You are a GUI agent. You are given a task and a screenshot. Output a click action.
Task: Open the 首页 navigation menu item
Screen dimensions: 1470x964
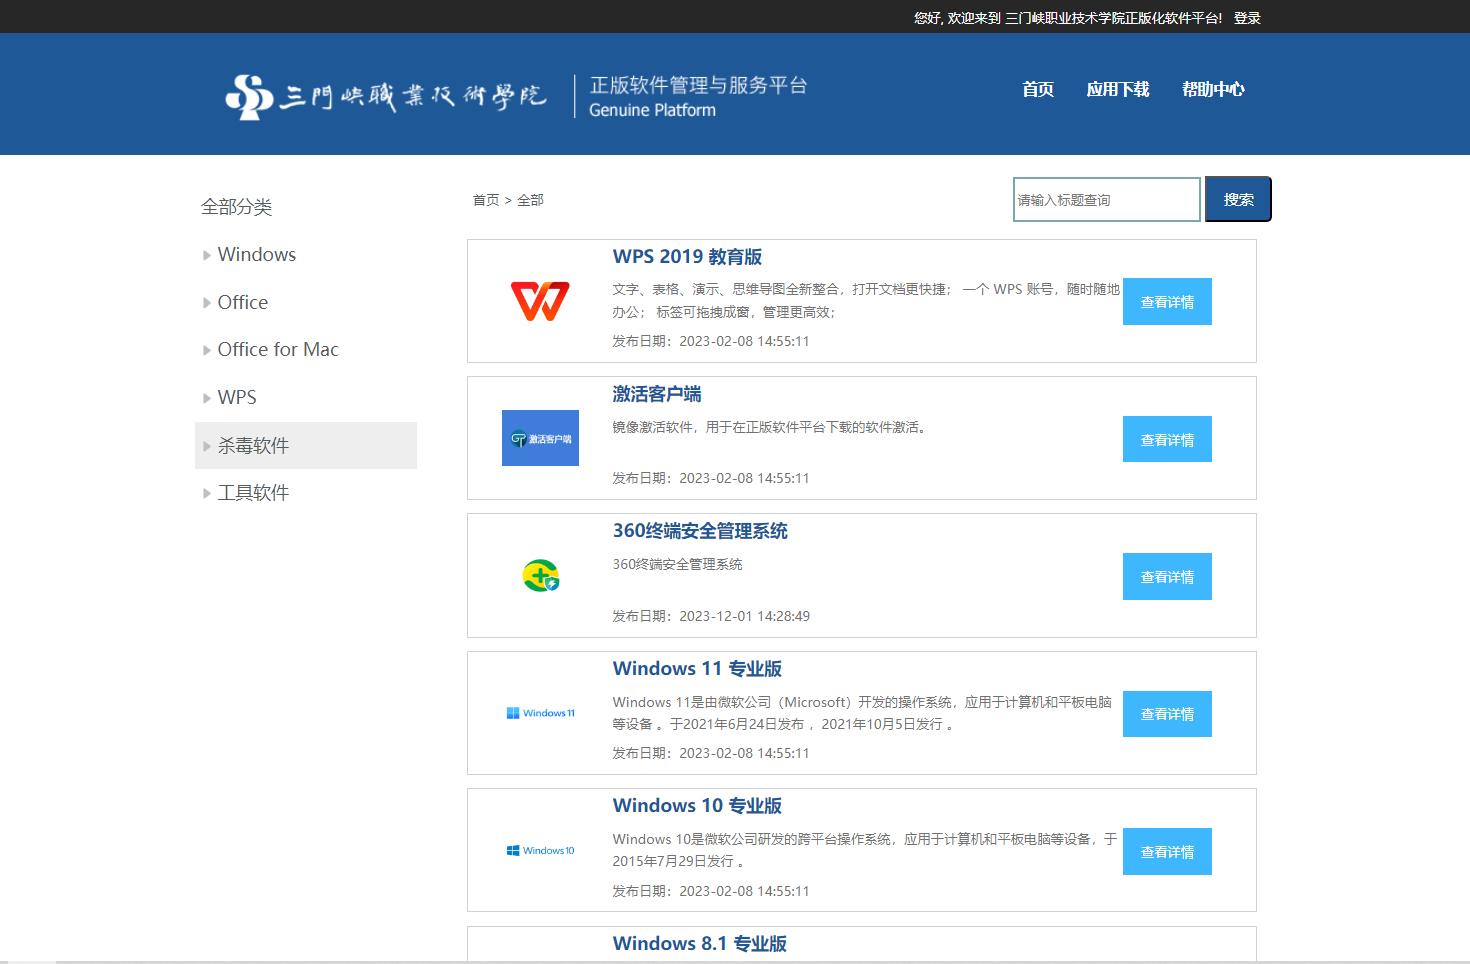click(1037, 90)
